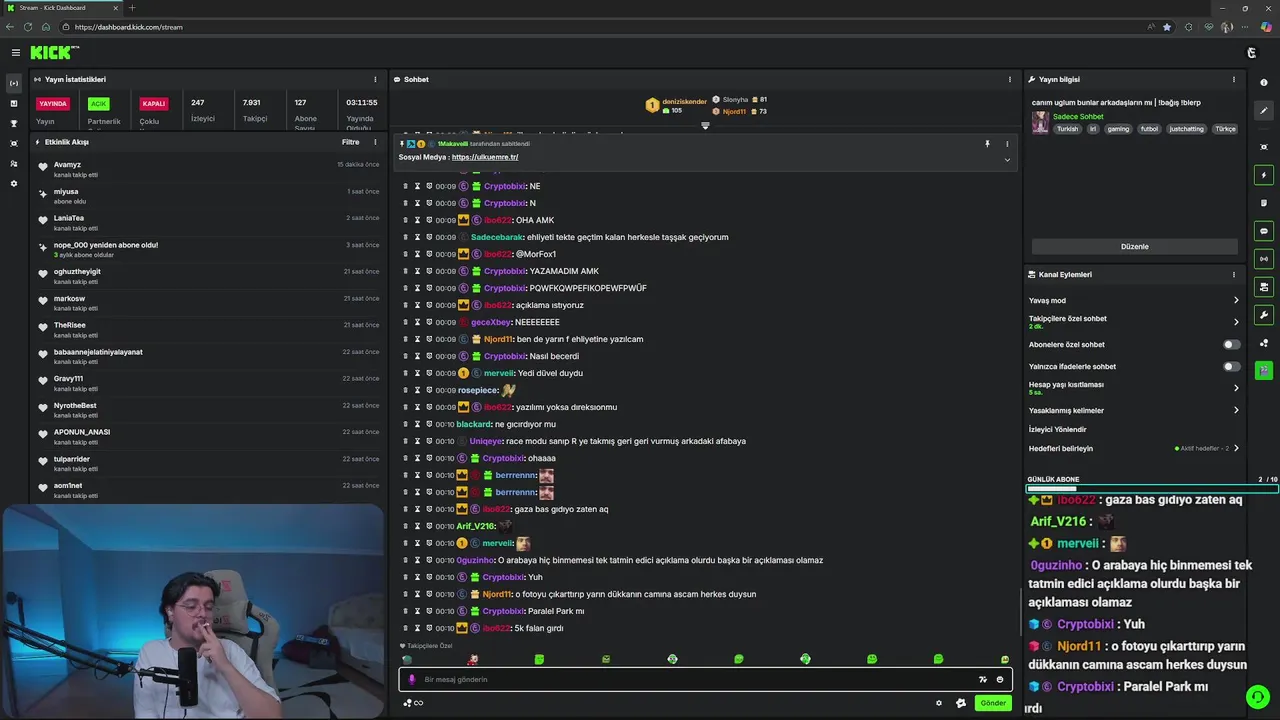Open the settings gear in left sidebar
Viewport: 1280px width, 720px height.
click(x=14, y=184)
